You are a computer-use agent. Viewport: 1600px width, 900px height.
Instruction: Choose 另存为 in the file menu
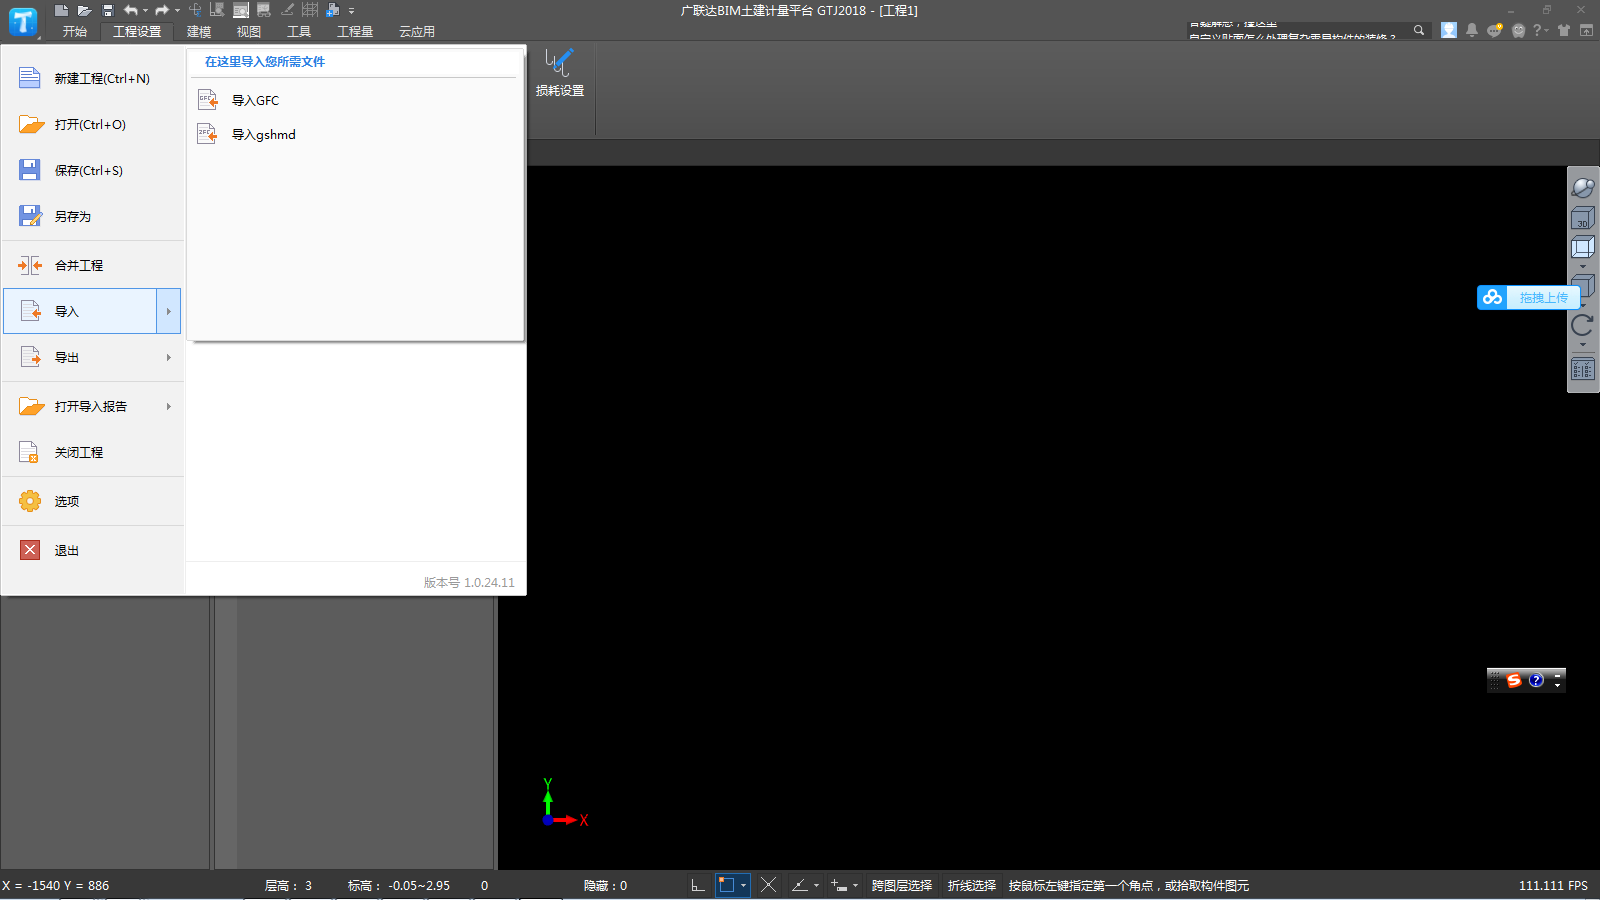(x=93, y=216)
